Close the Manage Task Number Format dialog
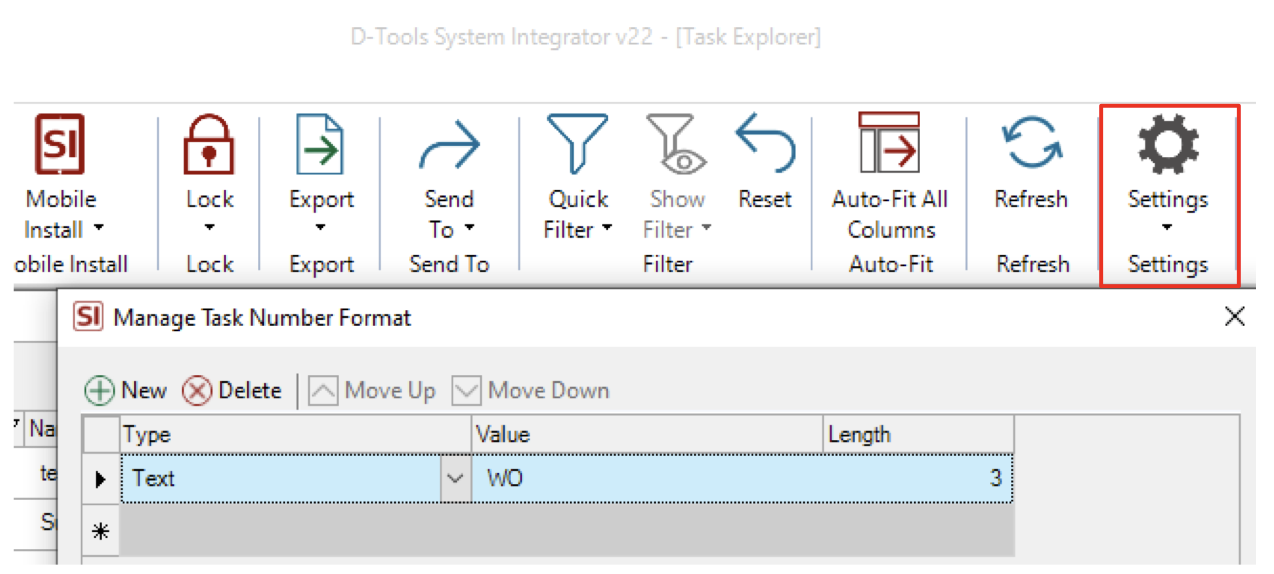This screenshot has height=574, width=1274. (x=1235, y=317)
